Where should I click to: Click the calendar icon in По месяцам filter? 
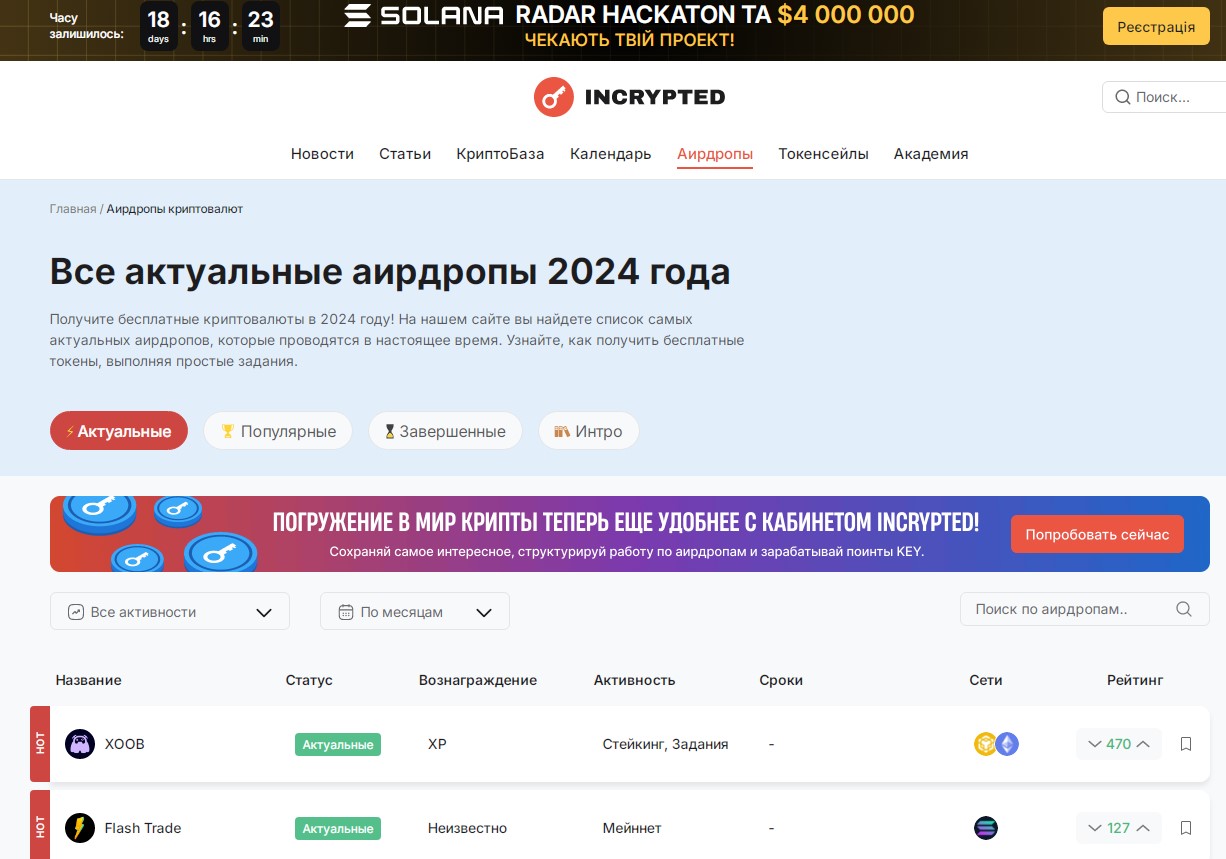346,612
